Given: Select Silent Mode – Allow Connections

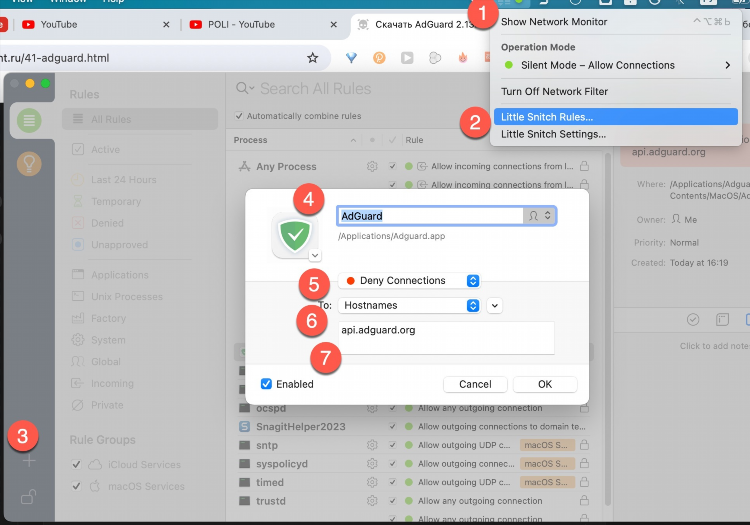Looking at the screenshot, I should (x=616, y=65).
